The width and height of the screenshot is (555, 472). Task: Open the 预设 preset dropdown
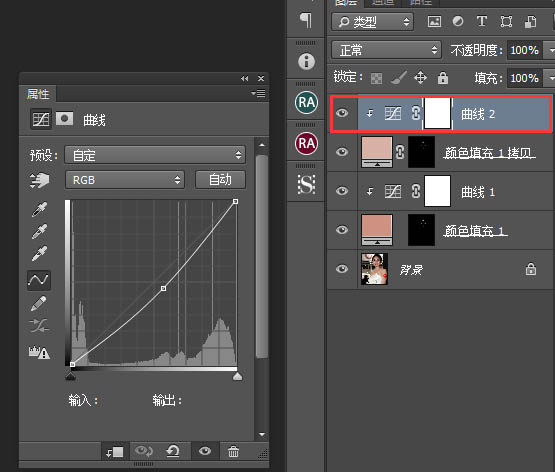pos(155,155)
